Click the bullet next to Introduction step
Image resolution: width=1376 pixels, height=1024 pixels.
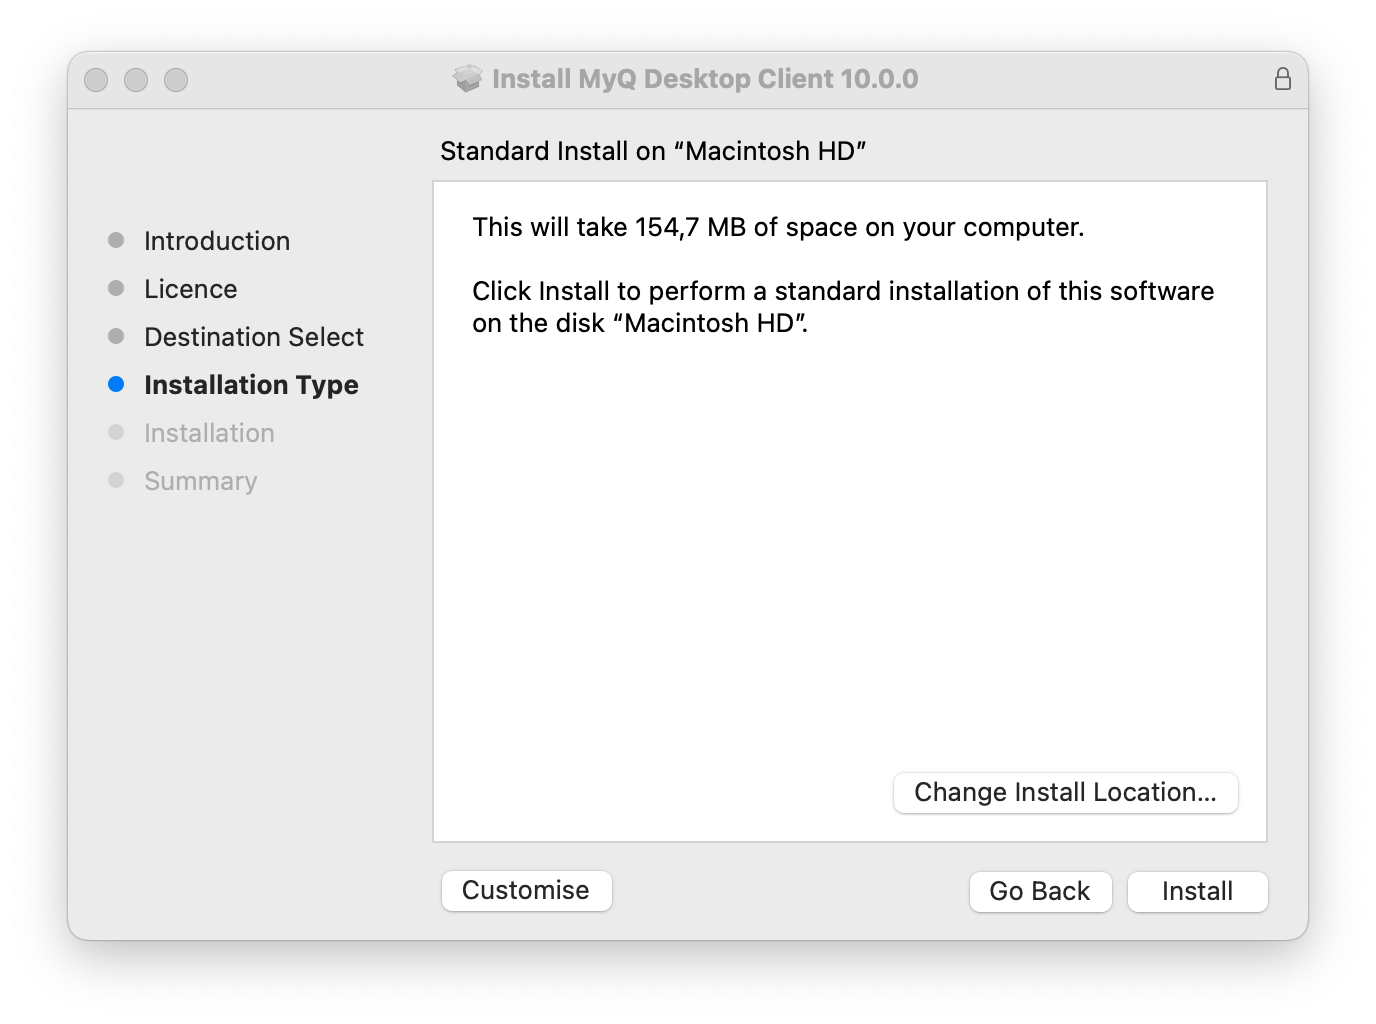coord(116,240)
